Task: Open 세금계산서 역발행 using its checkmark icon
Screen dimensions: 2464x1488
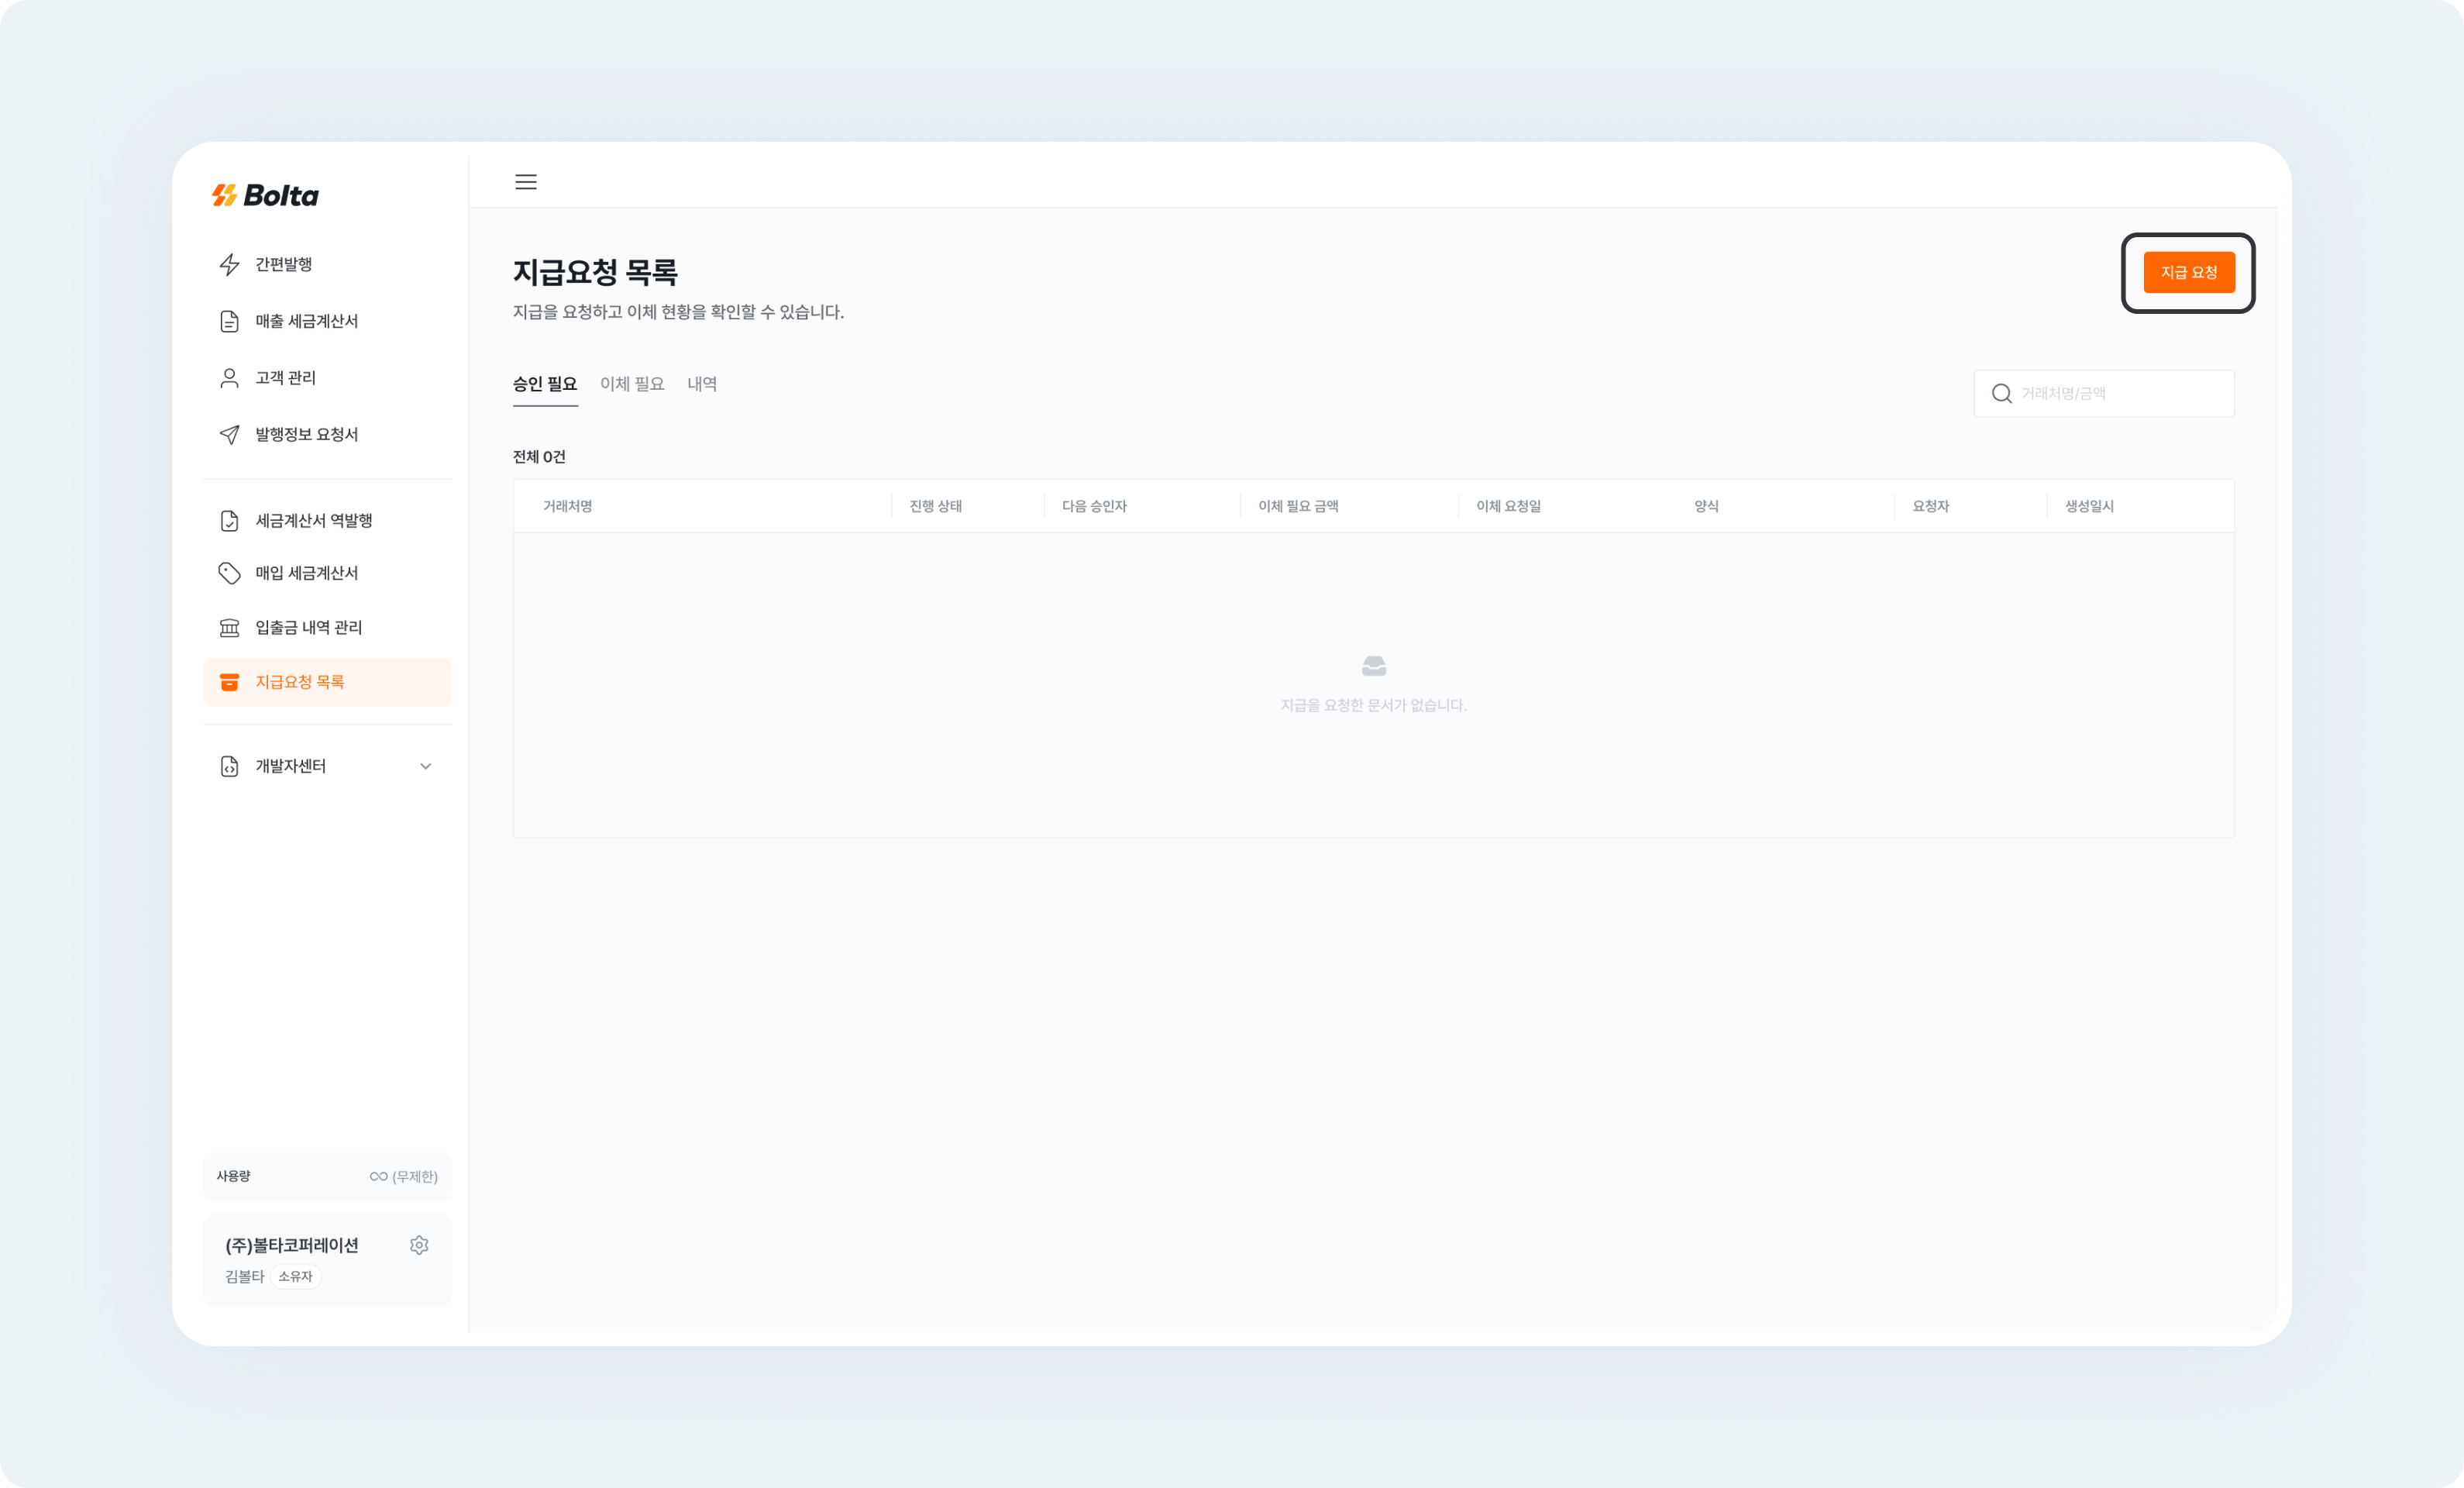Action: tap(229, 520)
